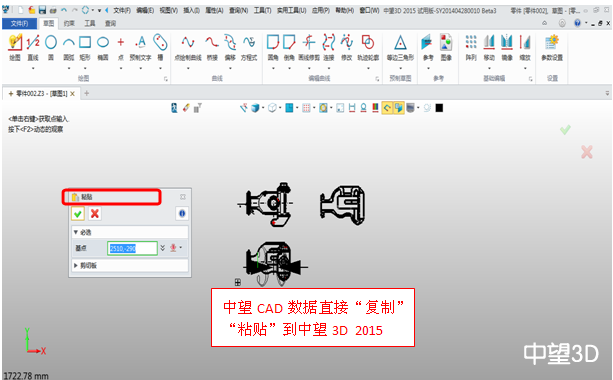The width and height of the screenshot is (613, 380).
Task: Select the 倒角 chamfer tool
Action: tap(289, 47)
